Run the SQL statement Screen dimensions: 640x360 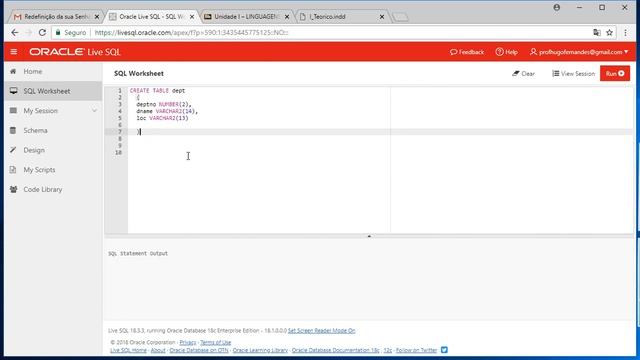pyautogui.click(x=615, y=73)
